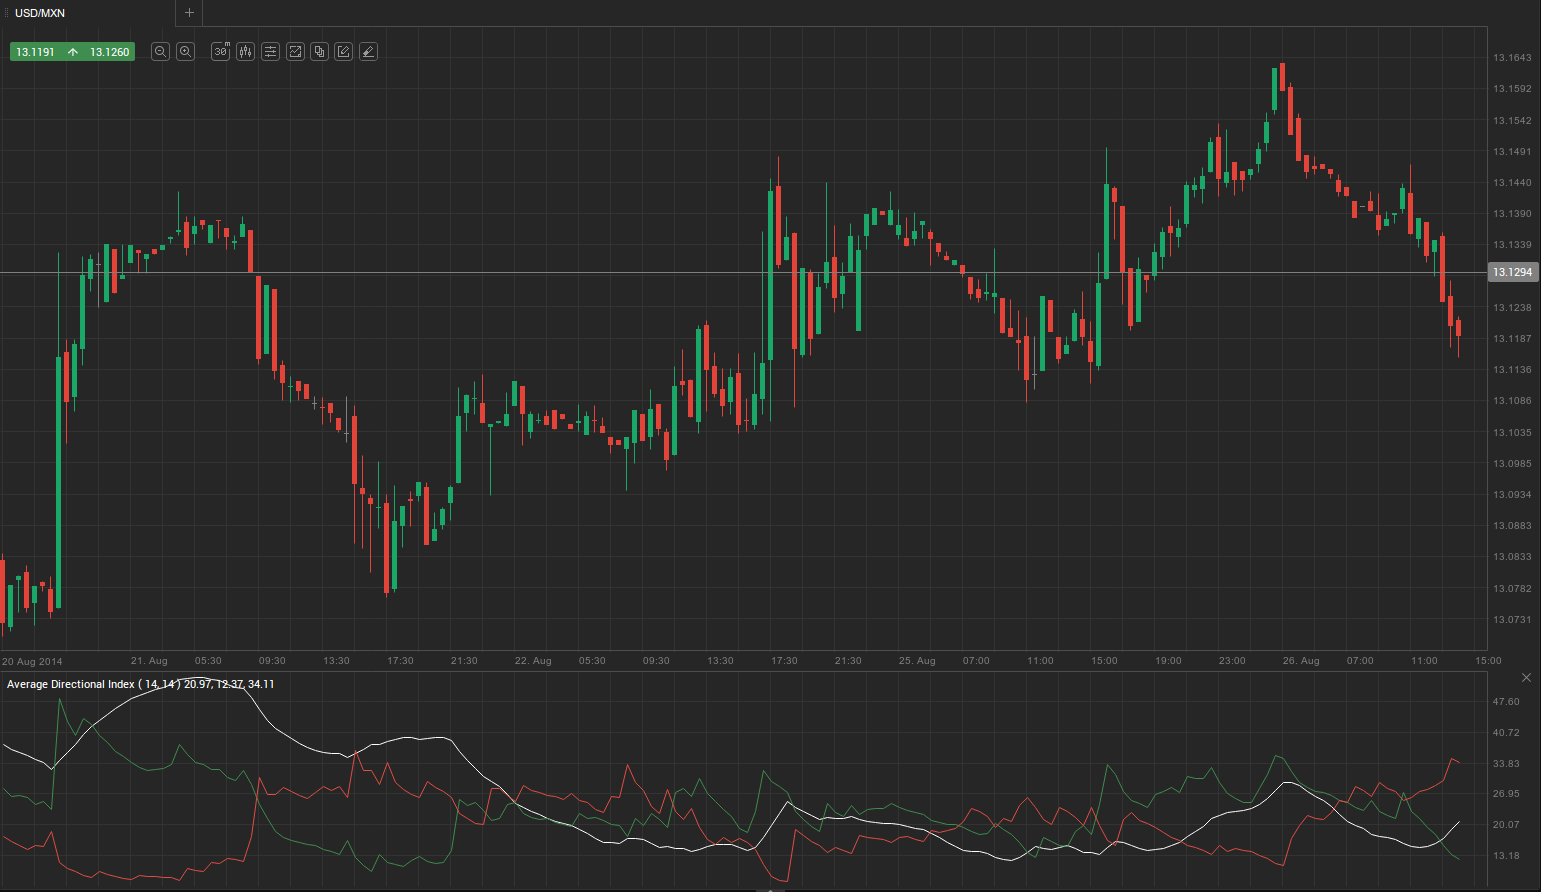Click the 25. Aug label on time axis

(x=916, y=661)
